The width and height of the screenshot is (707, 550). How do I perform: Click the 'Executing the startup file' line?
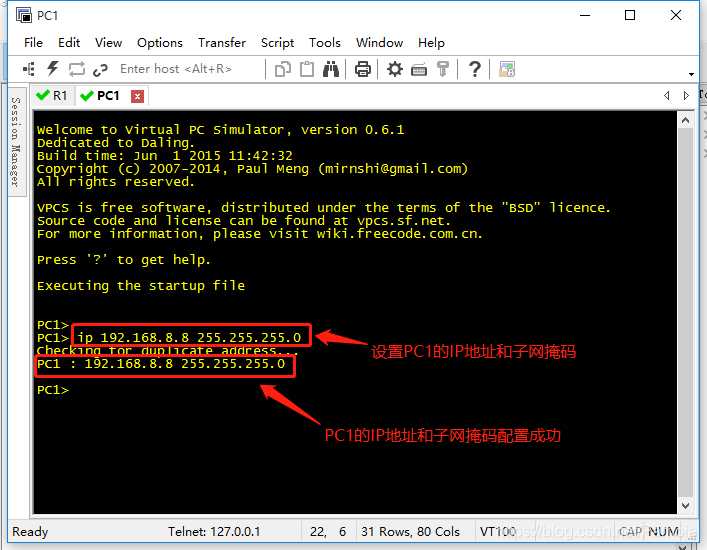[x=141, y=286]
